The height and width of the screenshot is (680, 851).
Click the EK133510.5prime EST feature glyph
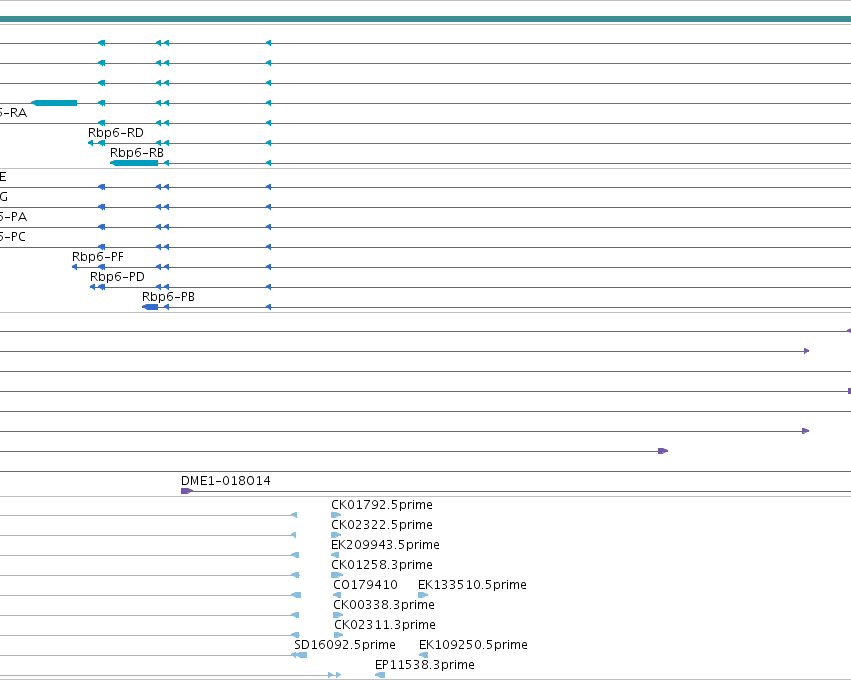tap(423, 595)
